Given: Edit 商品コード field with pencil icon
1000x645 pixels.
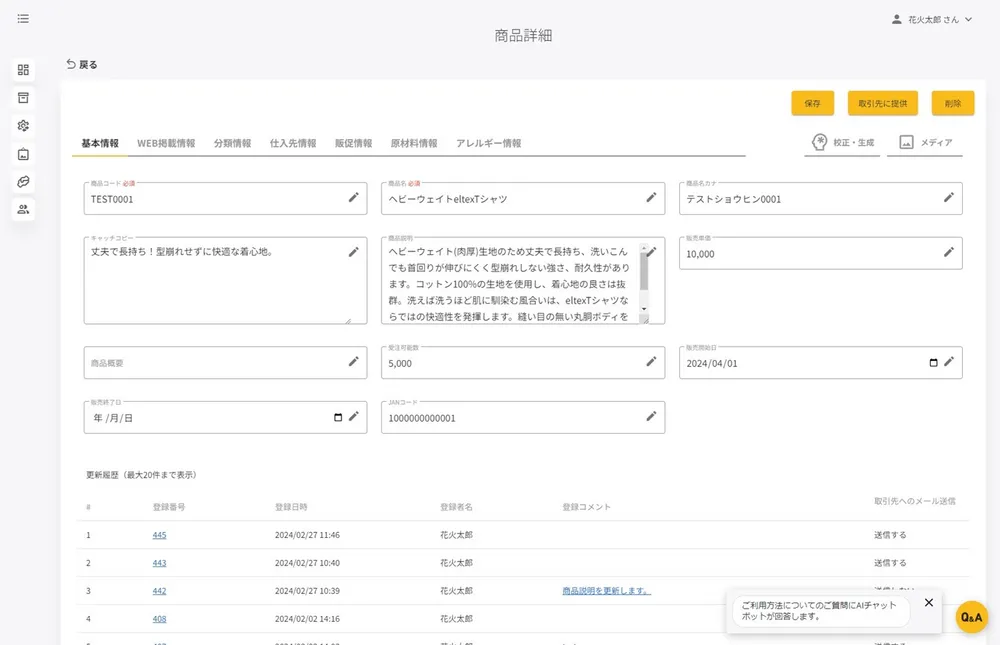Looking at the screenshot, I should (353, 198).
